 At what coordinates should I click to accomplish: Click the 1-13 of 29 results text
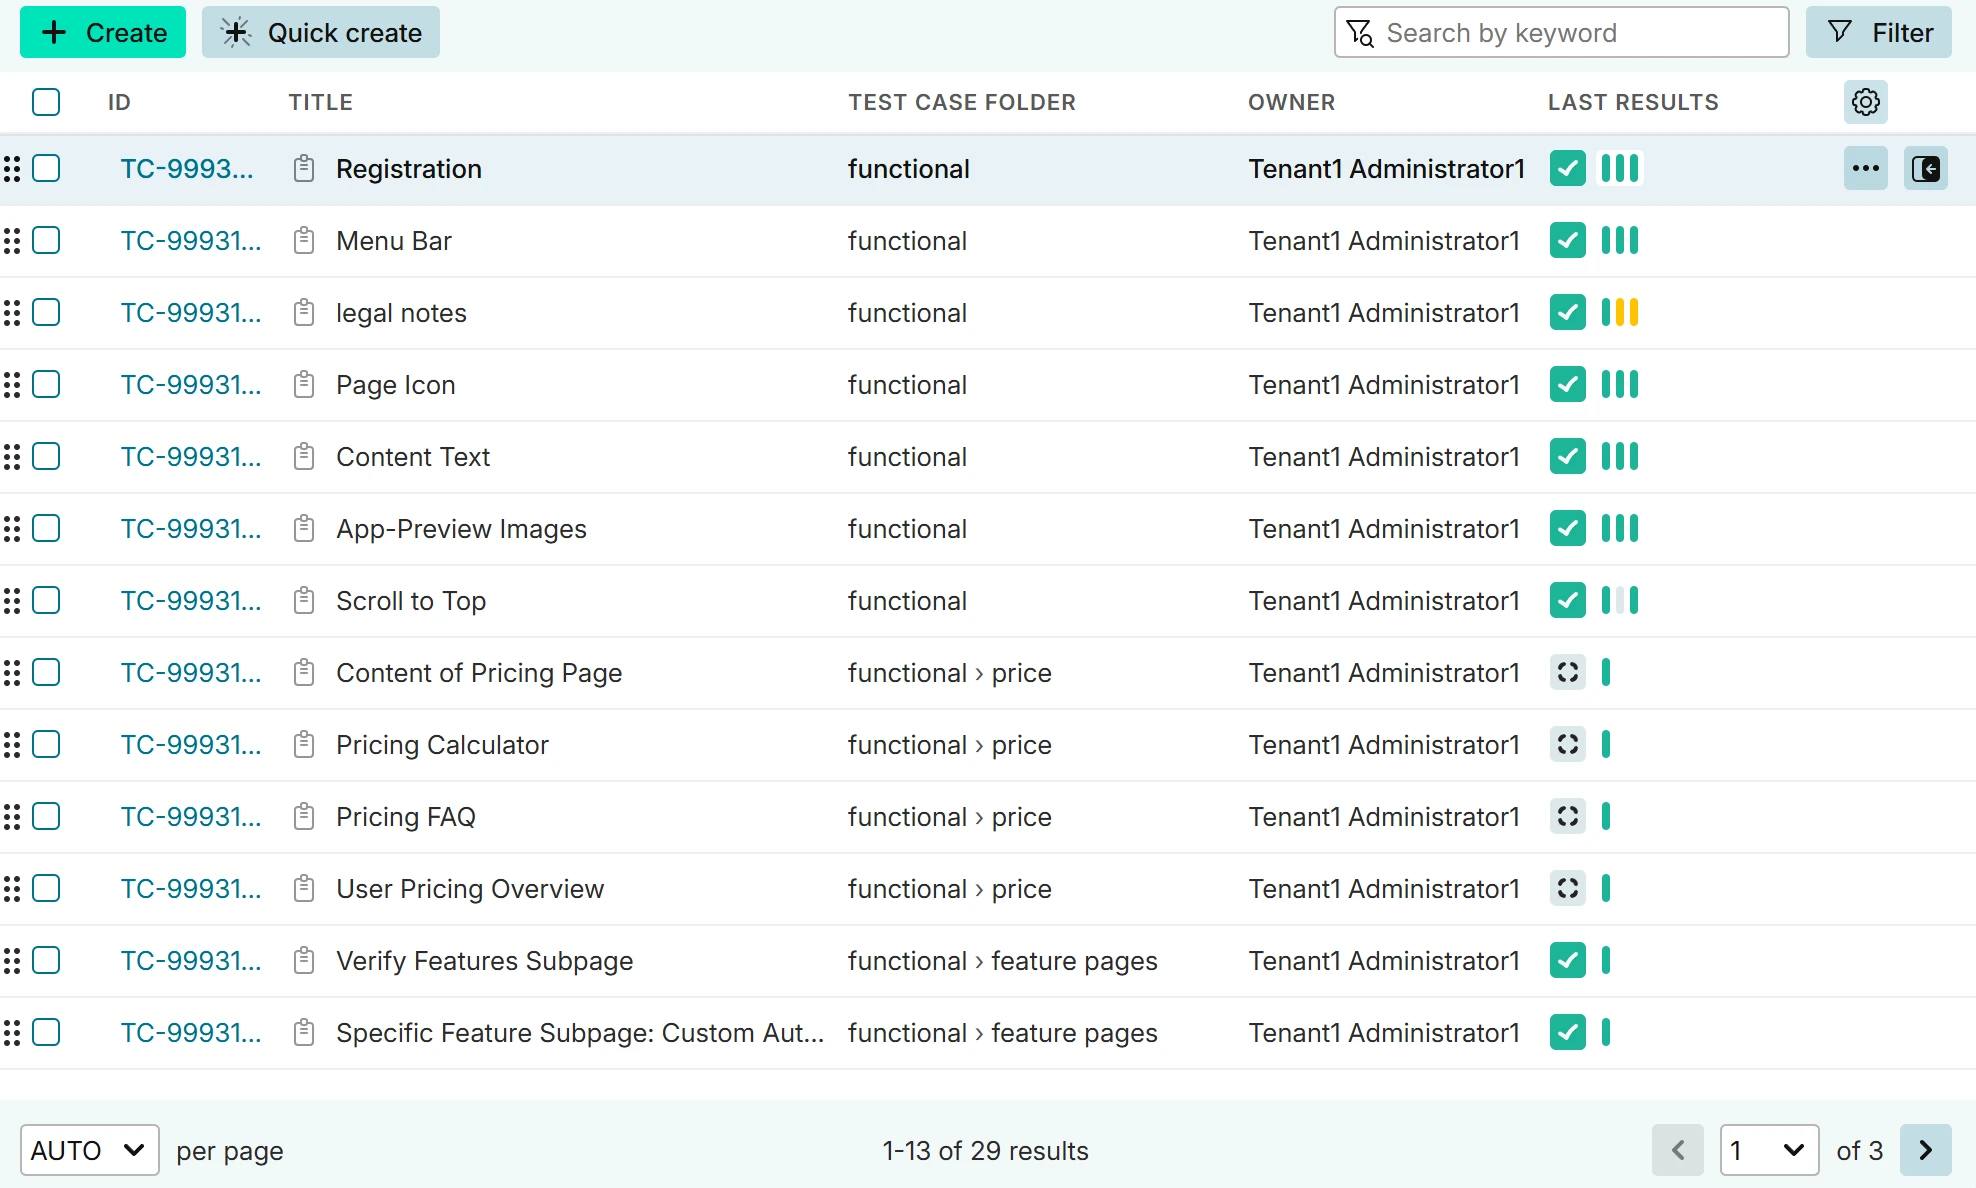985,1151
